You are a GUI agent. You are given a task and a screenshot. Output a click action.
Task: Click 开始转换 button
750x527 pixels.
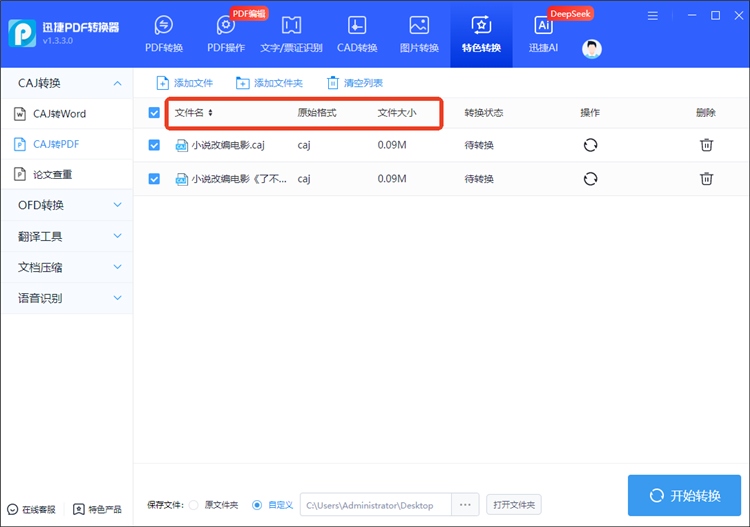(x=684, y=495)
